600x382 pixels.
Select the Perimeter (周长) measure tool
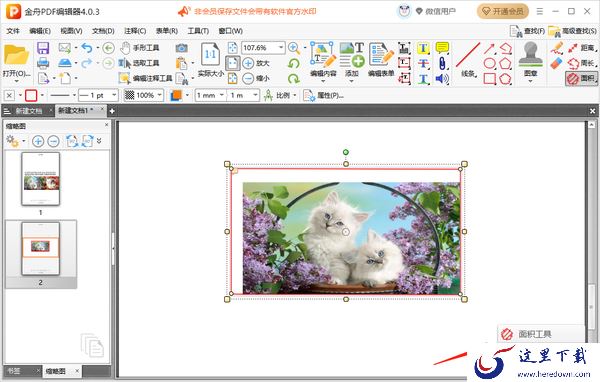(x=582, y=63)
